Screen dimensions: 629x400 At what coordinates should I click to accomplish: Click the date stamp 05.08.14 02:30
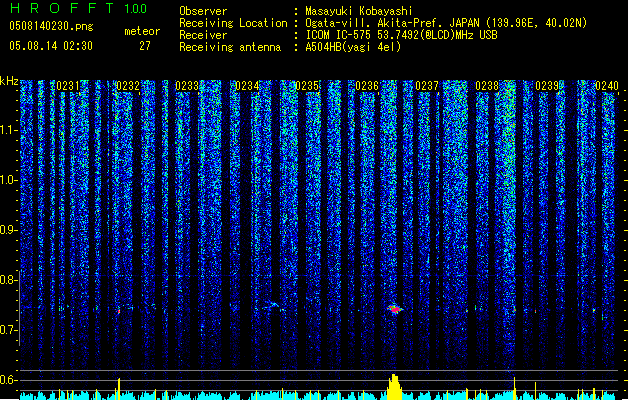(51, 46)
